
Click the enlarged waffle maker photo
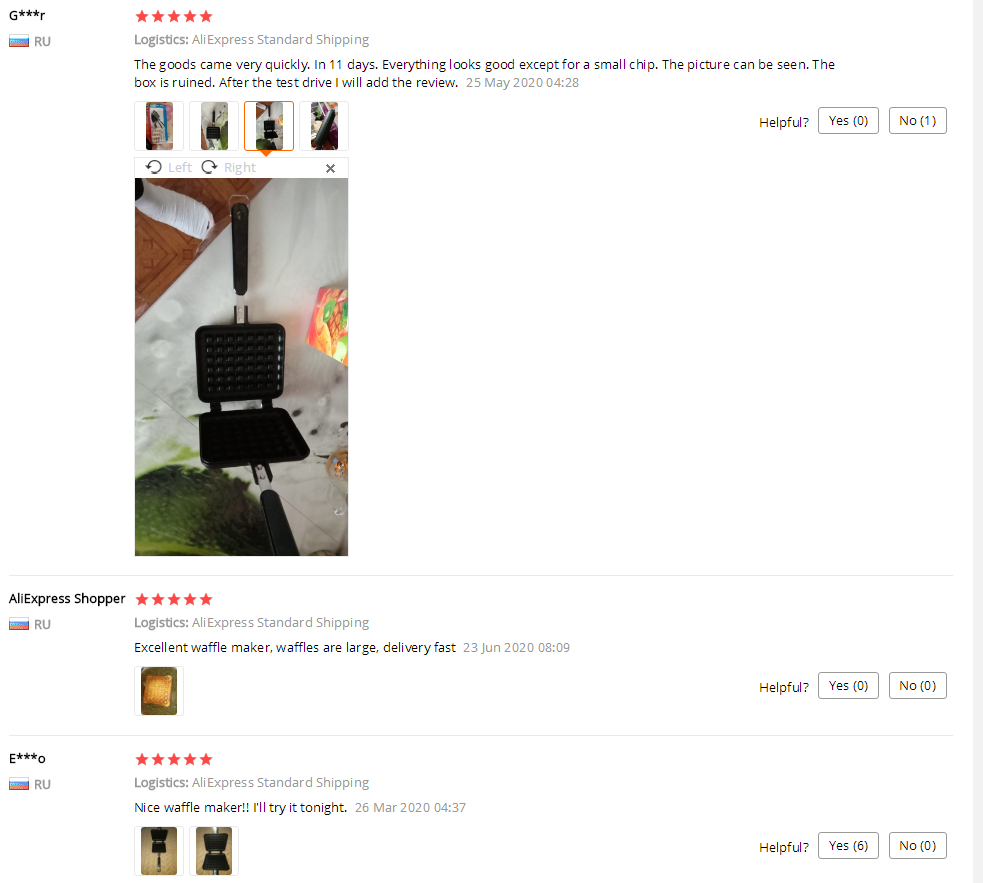coord(241,367)
